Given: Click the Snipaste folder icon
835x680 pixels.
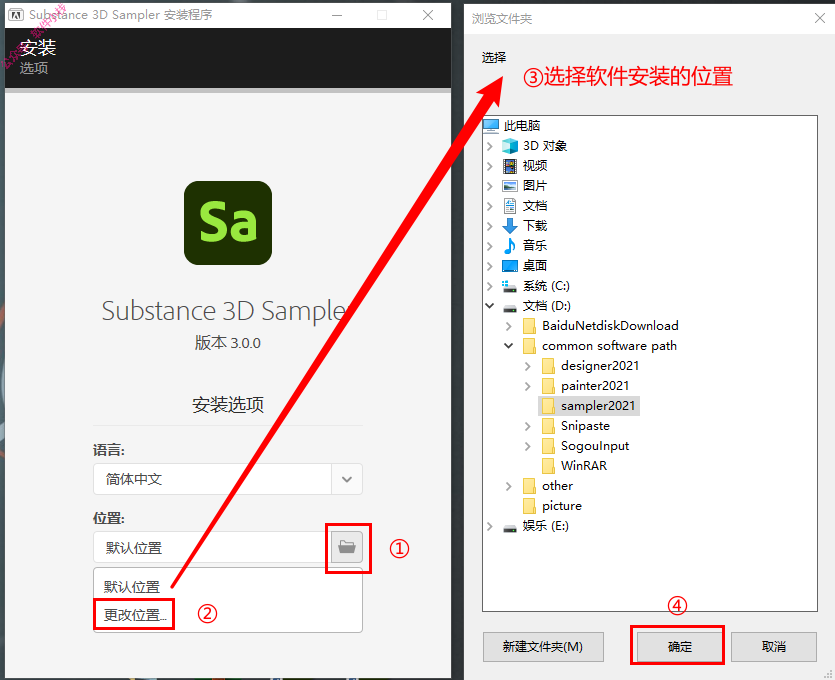Looking at the screenshot, I should [548, 426].
